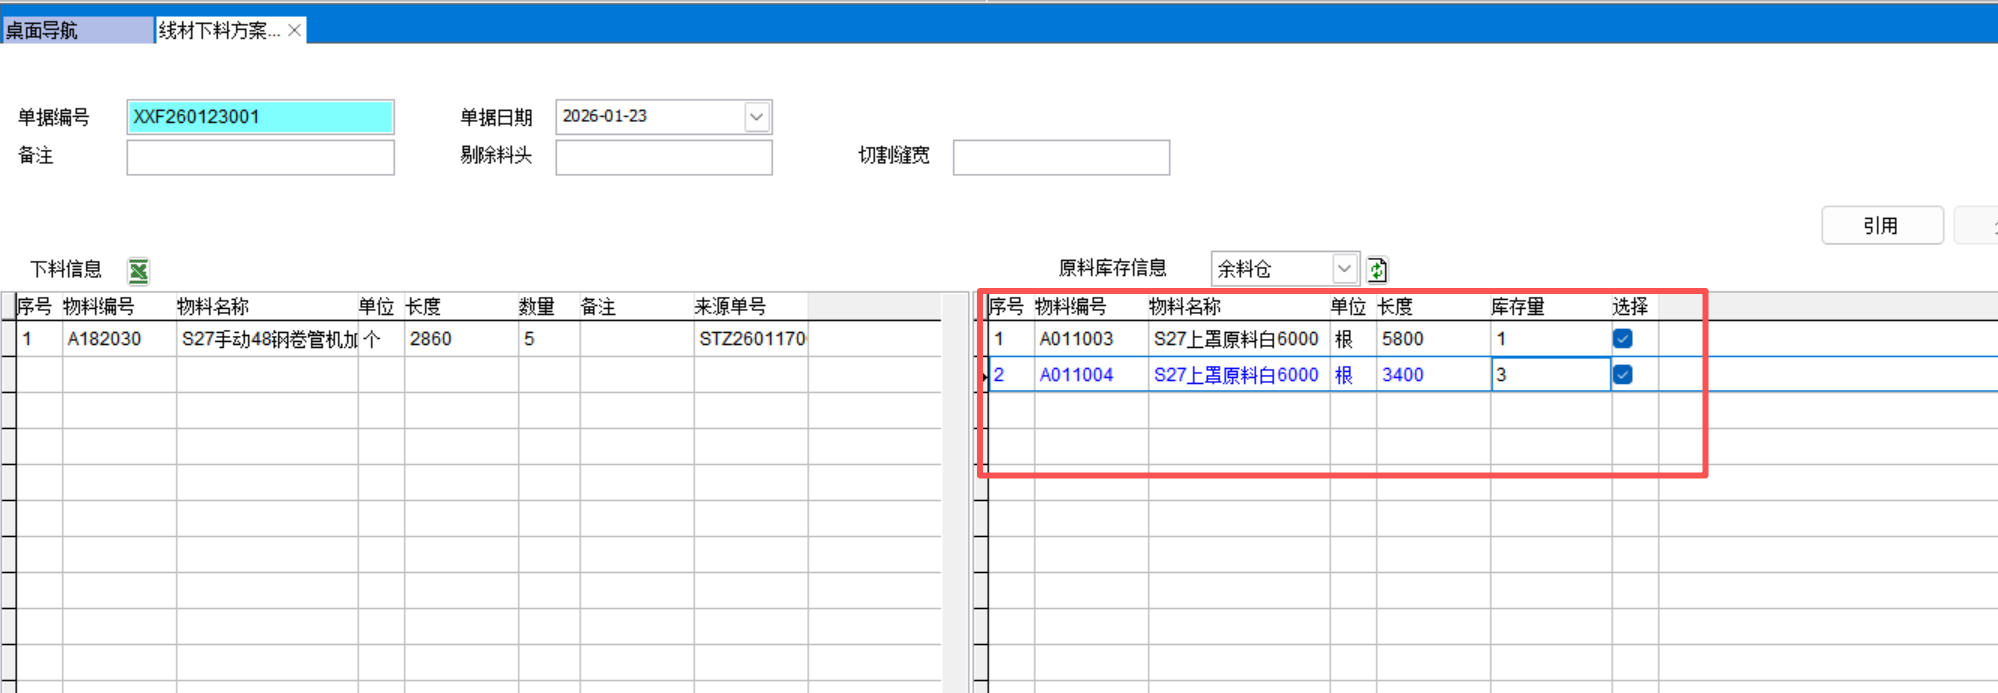Click the A011003 material code cell

click(1089, 339)
